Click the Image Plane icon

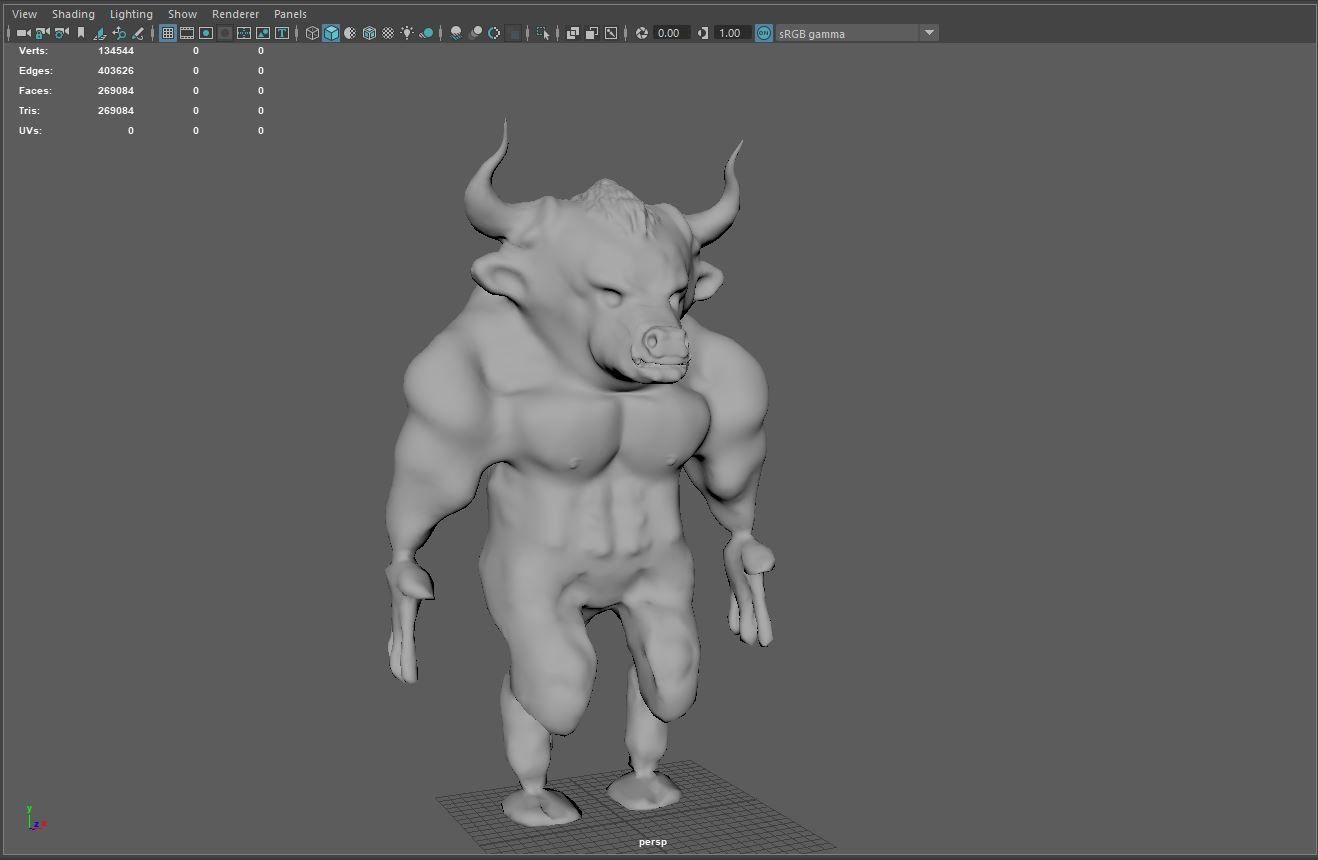click(100, 33)
